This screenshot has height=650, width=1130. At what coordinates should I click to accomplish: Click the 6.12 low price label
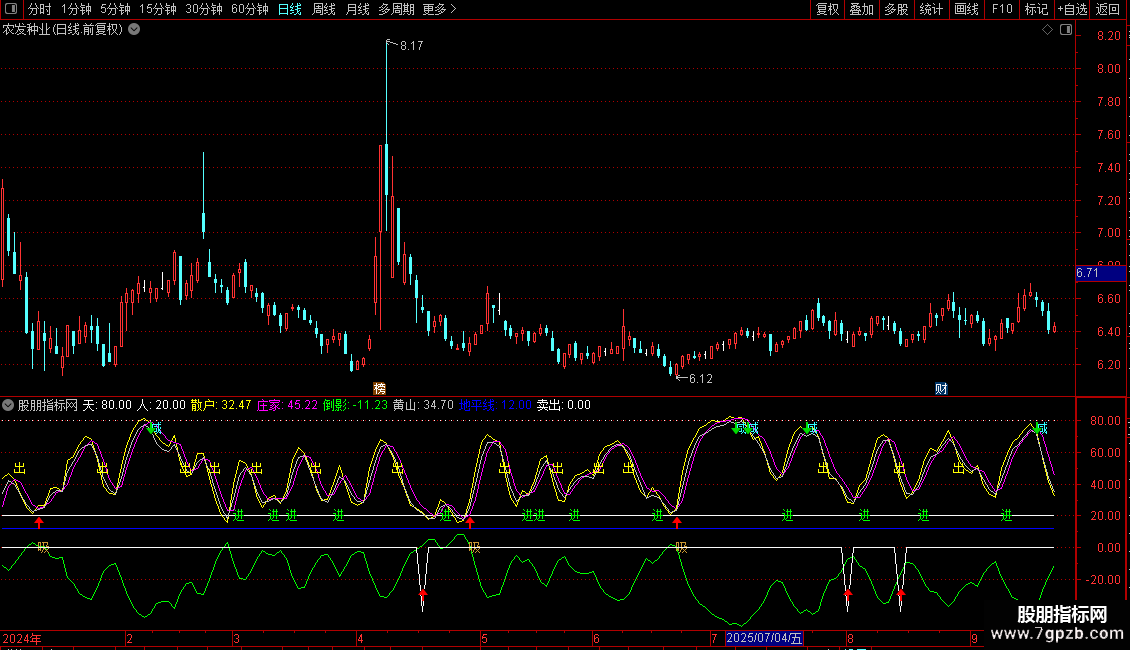(x=700, y=379)
